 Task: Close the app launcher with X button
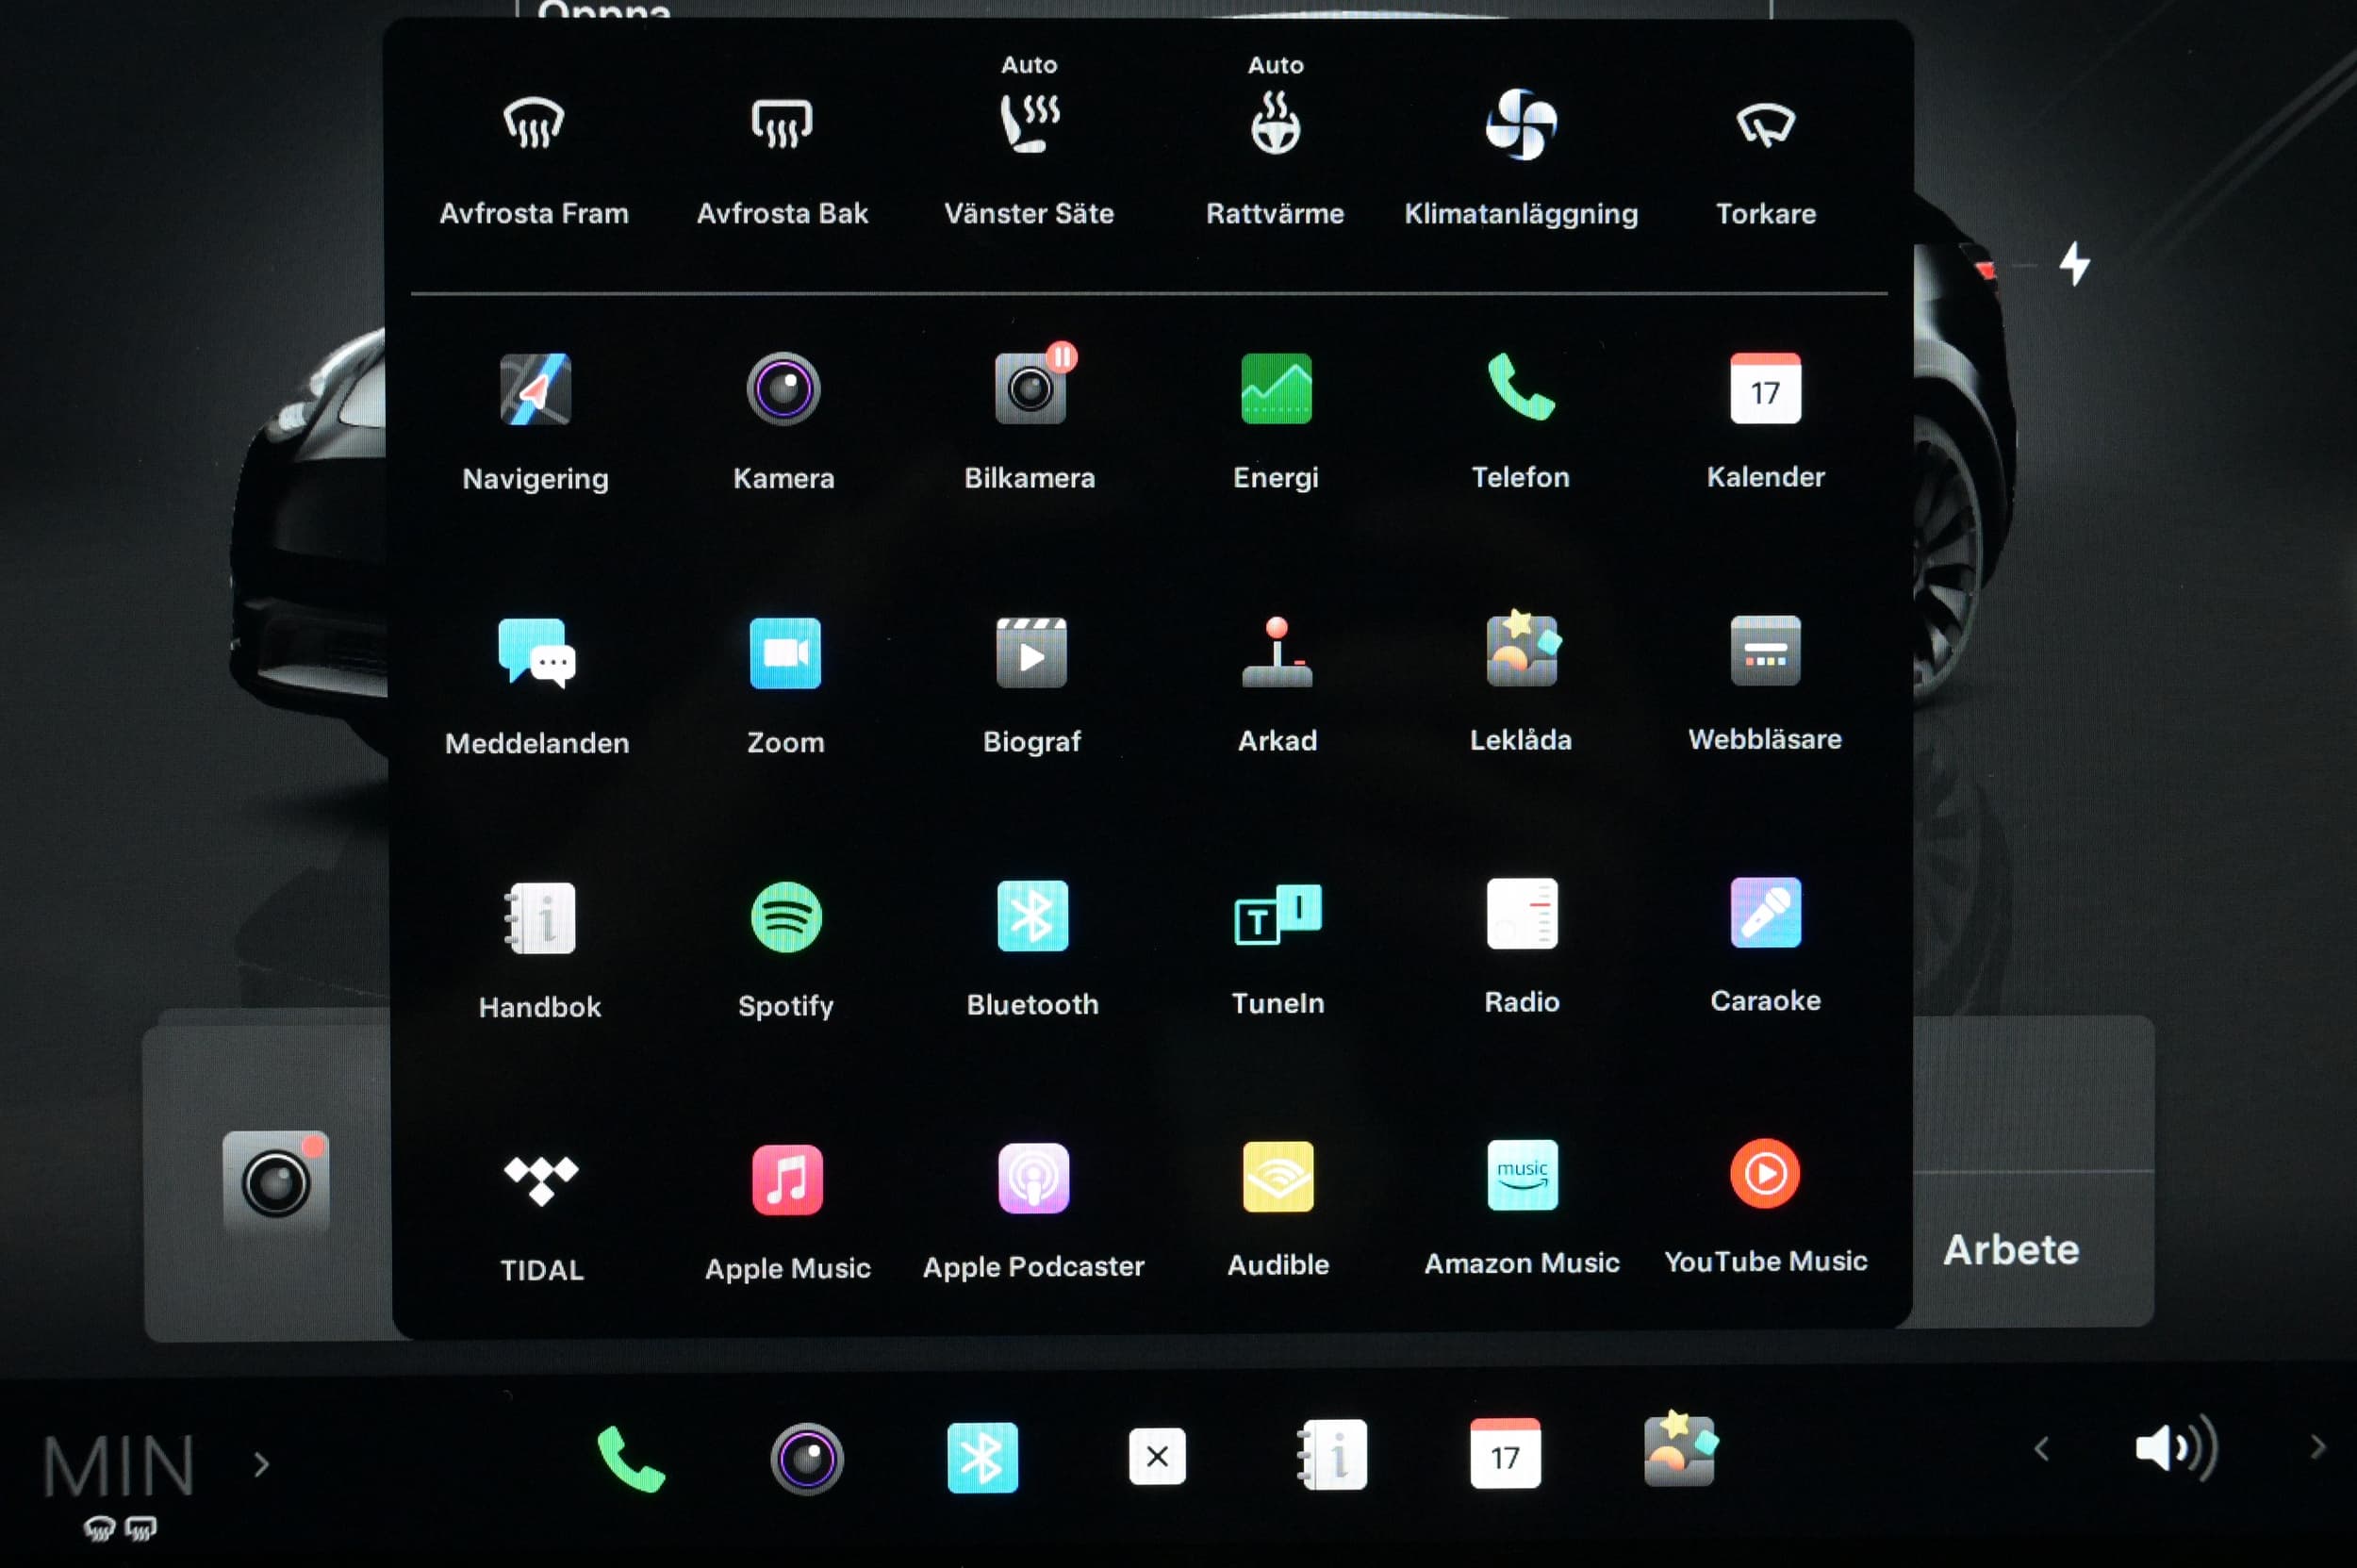click(x=1157, y=1457)
